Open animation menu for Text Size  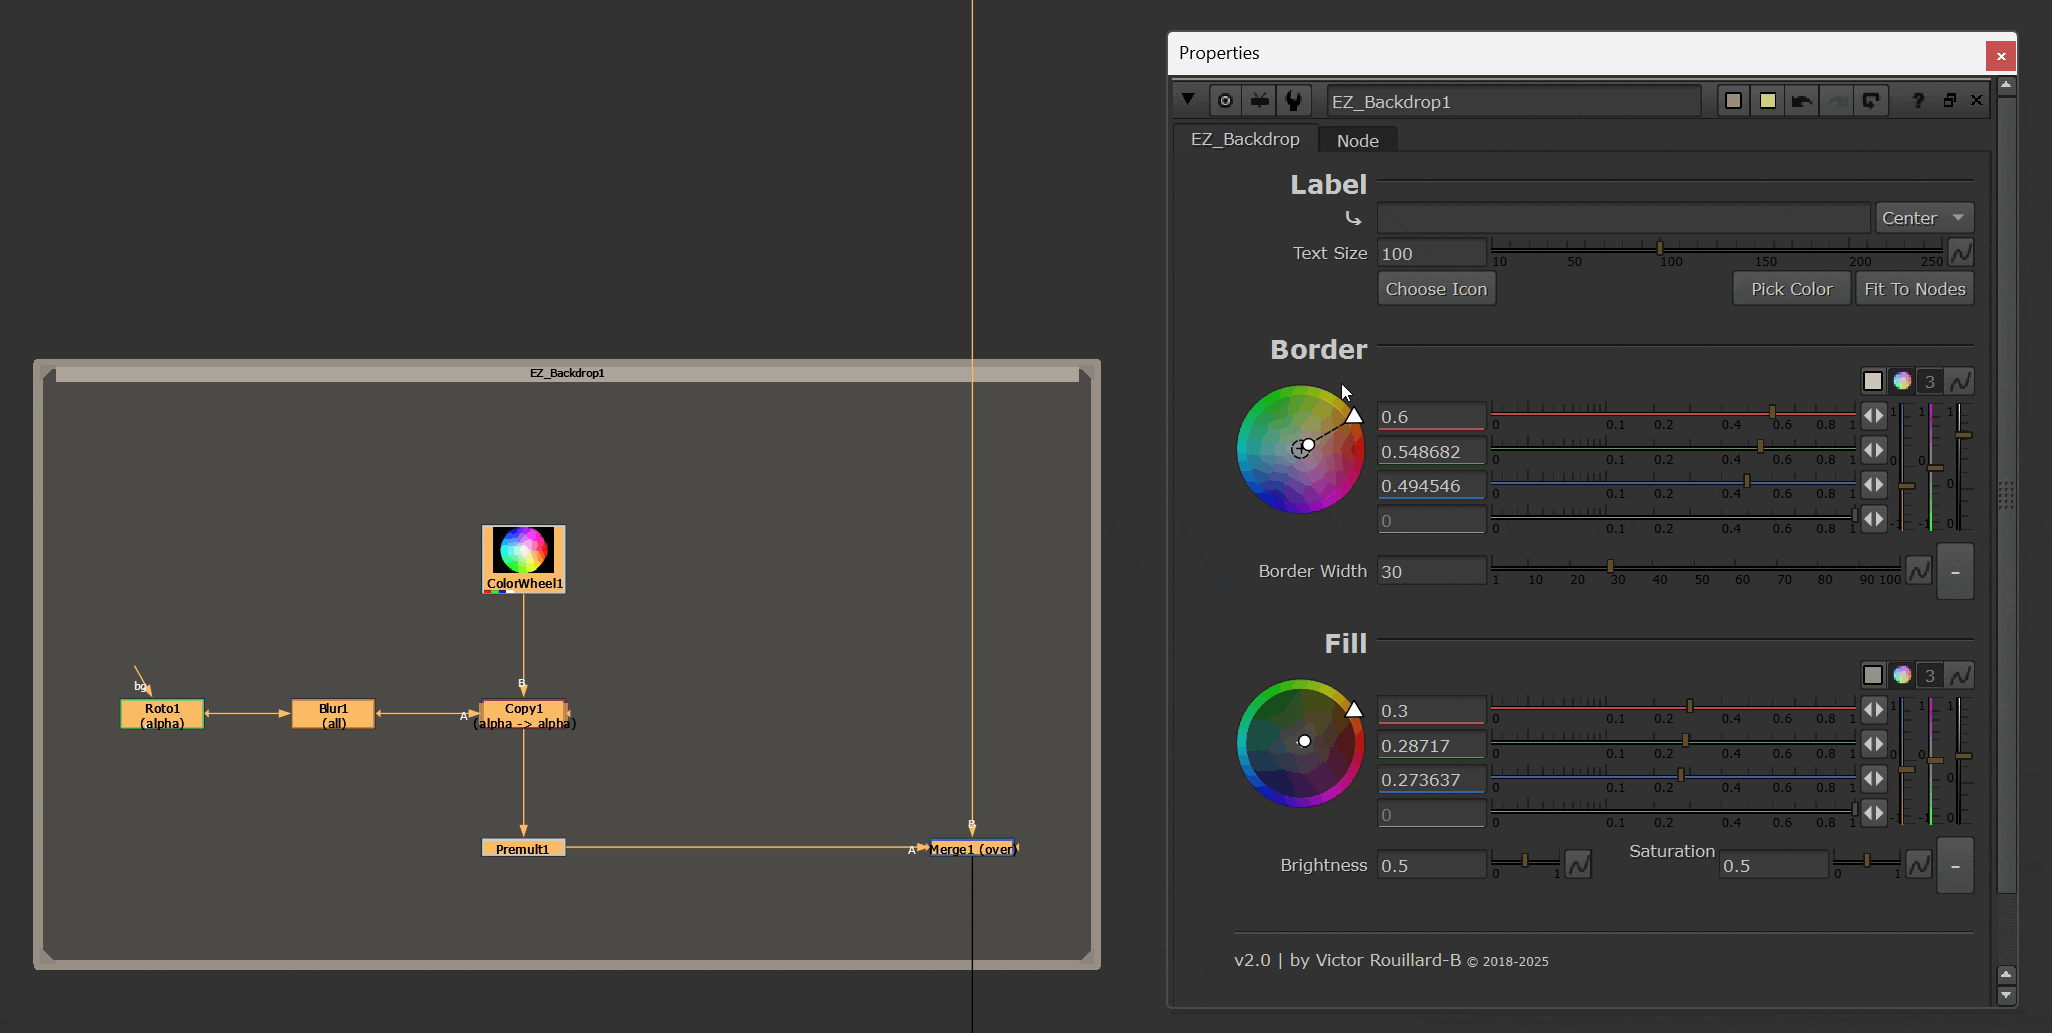[1960, 253]
